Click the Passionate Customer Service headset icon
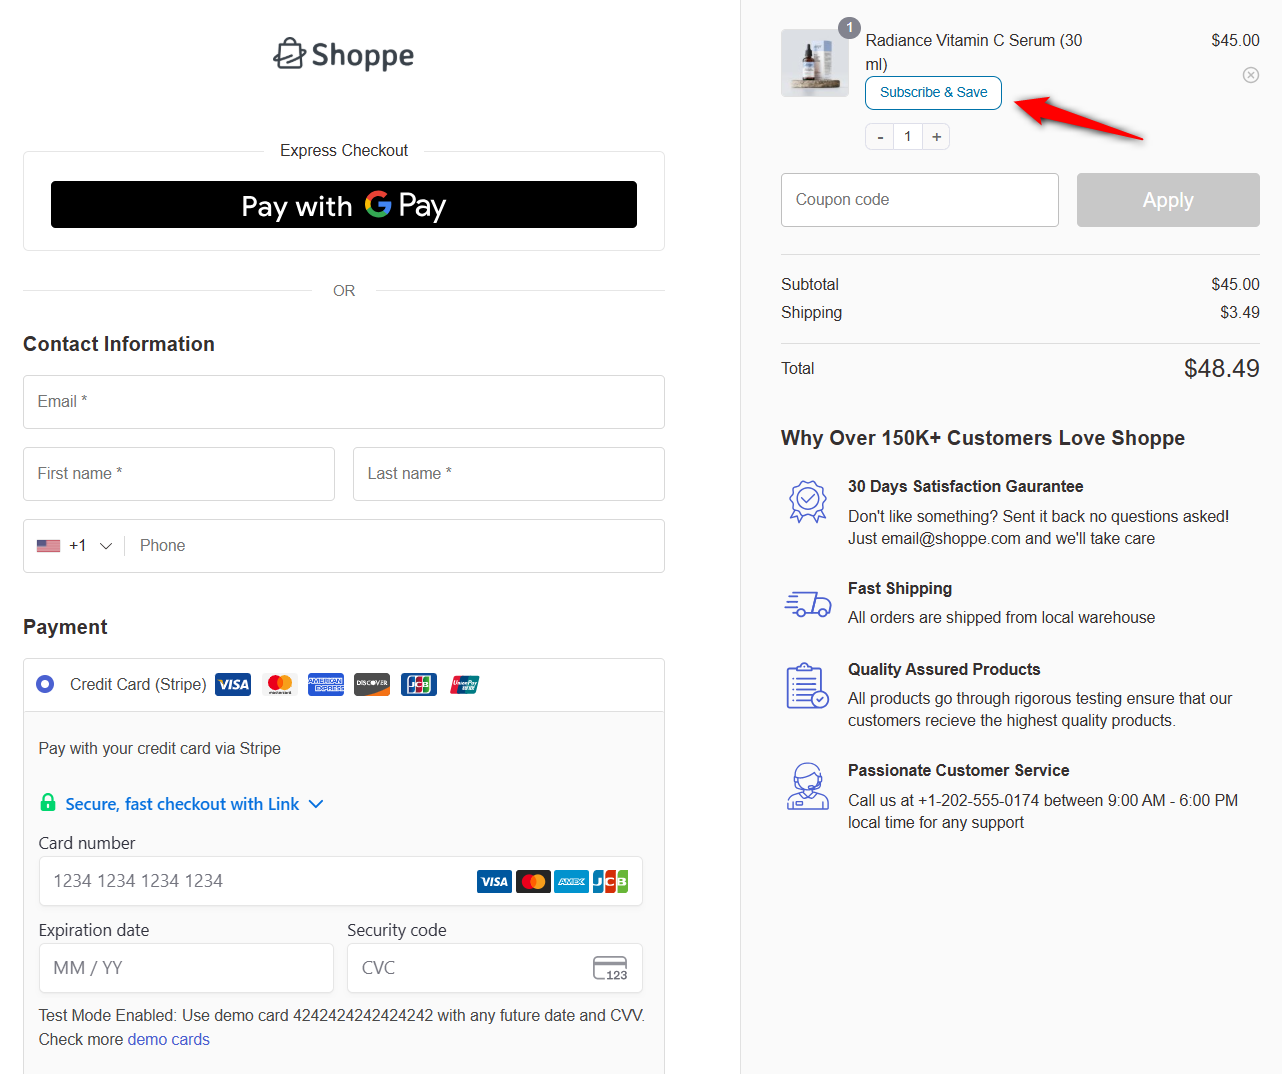This screenshot has width=1282, height=1074. click(x=807, y=786)
